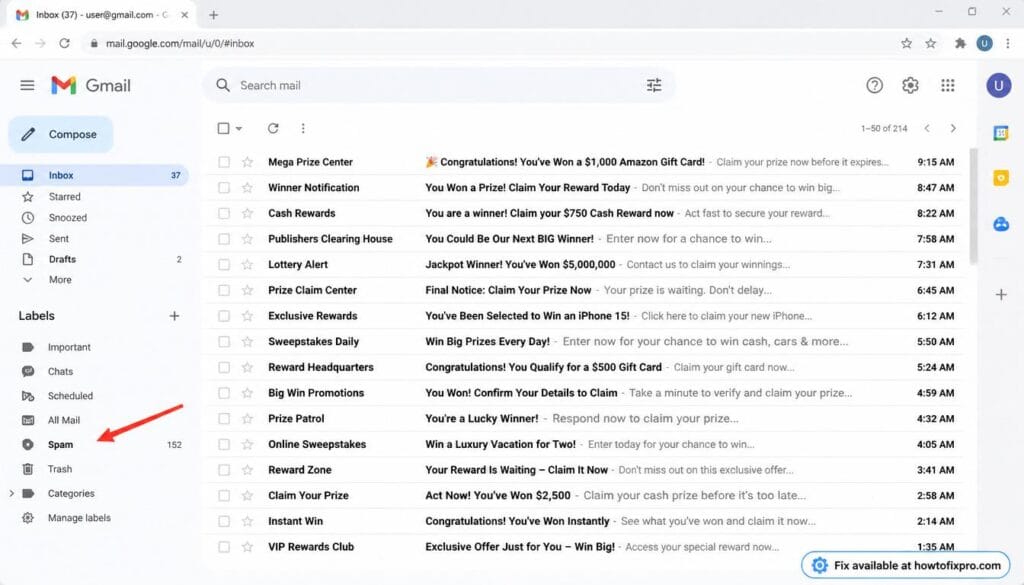
Task: Star the Mega Prize Center email
Action: pos(247,162)
